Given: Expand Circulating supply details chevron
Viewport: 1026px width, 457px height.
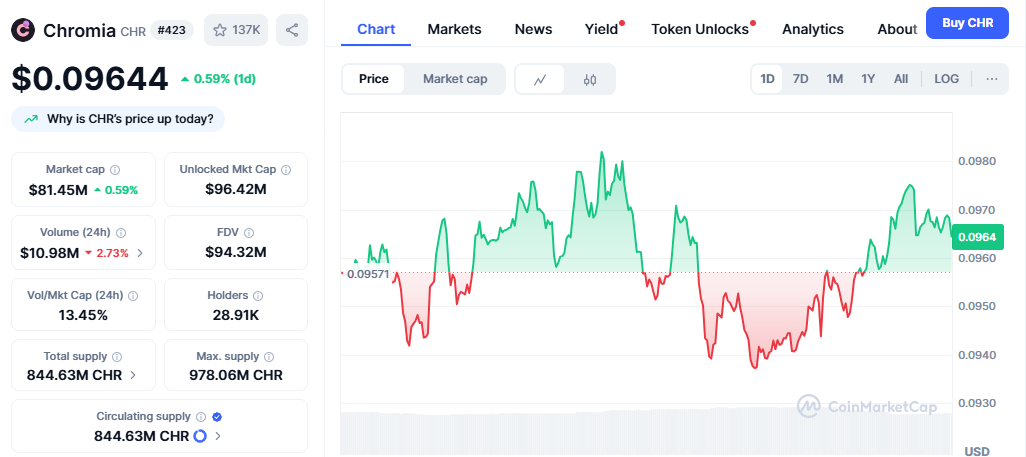Looking at the screenshot, I should [x=218, y=435].
